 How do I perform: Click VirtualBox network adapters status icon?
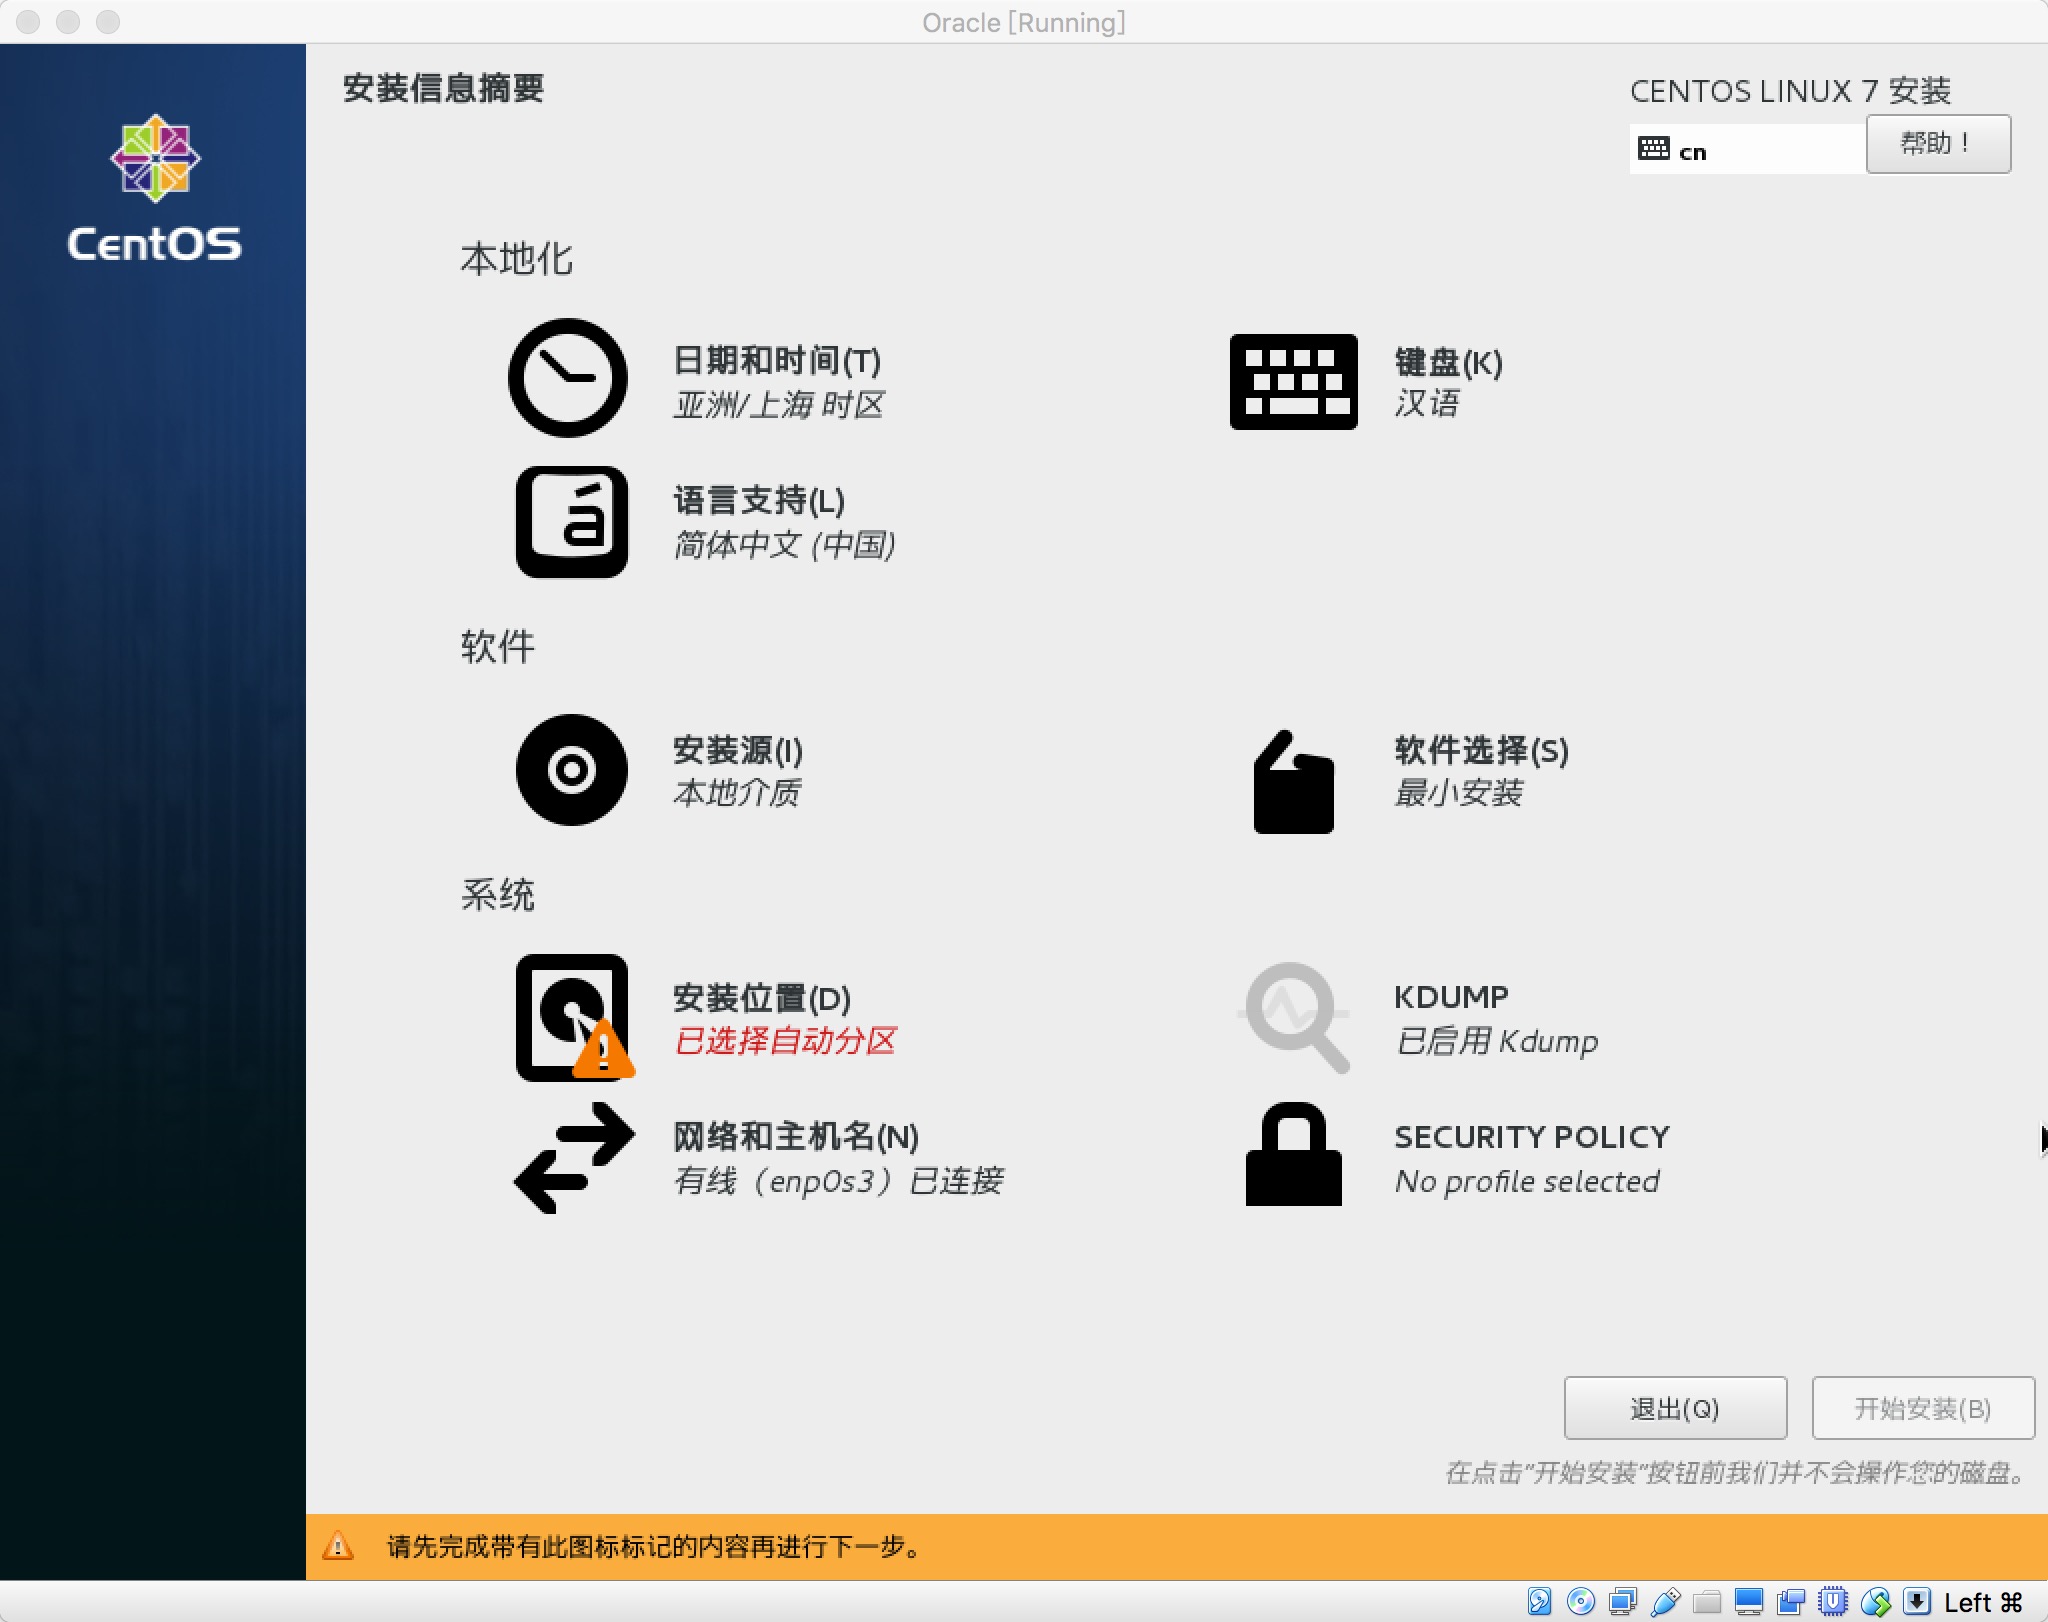coord(1623,1601)
